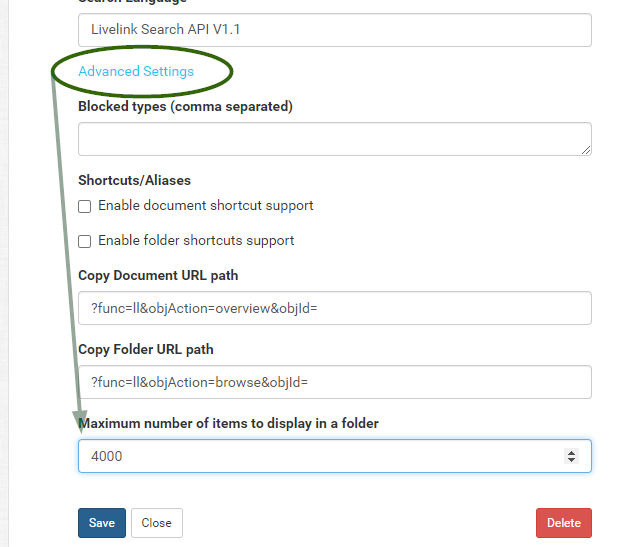623x547 pixels.
Task: Tick the folder shortcuts support checkbox
Action: pos(85,241)
